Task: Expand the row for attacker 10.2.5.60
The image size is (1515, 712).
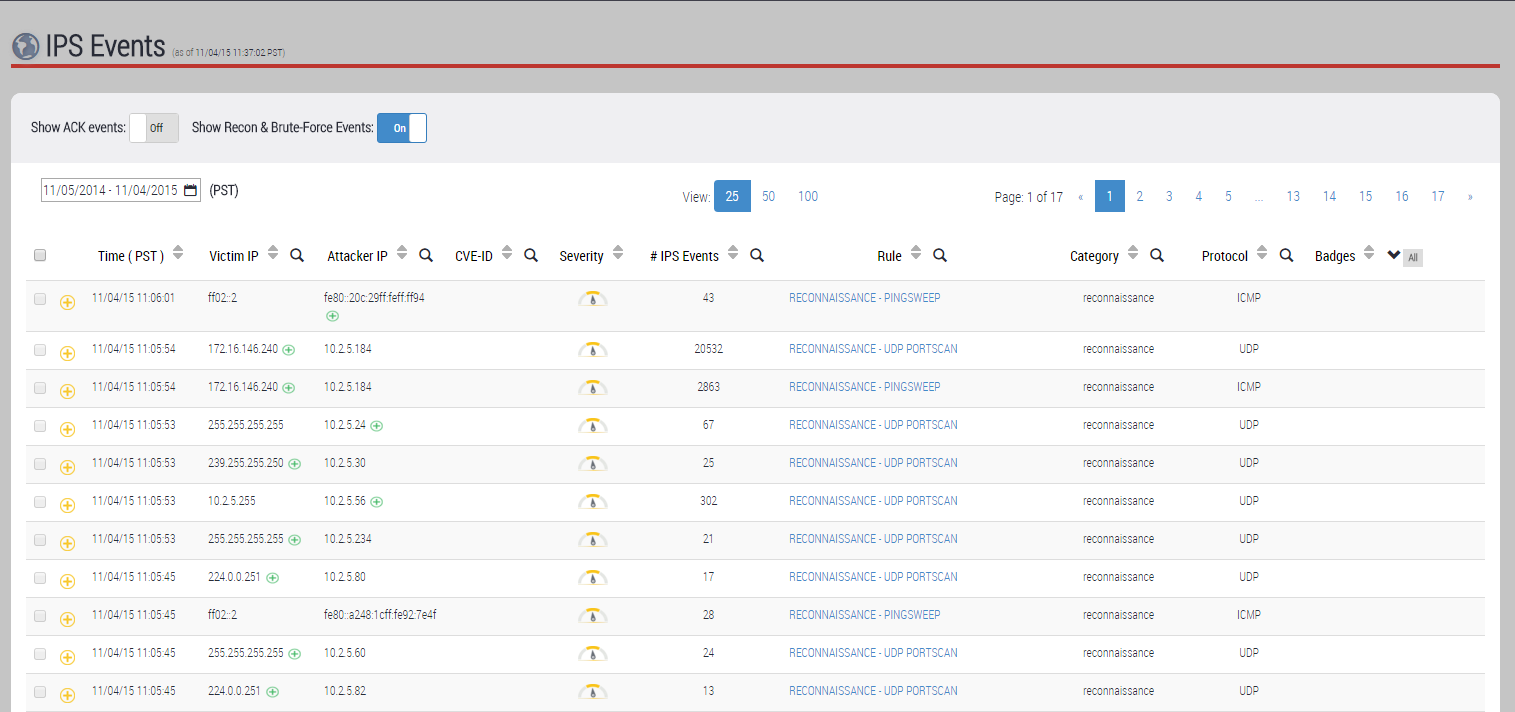Action: (68, 657)
